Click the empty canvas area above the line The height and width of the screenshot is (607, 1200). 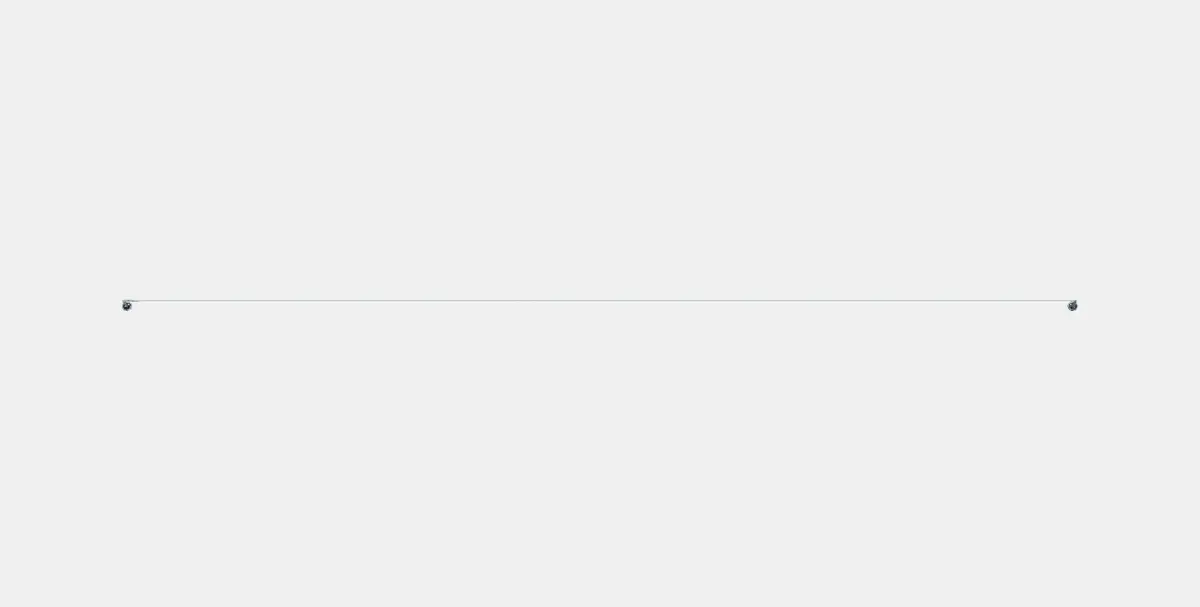(600, 150)
